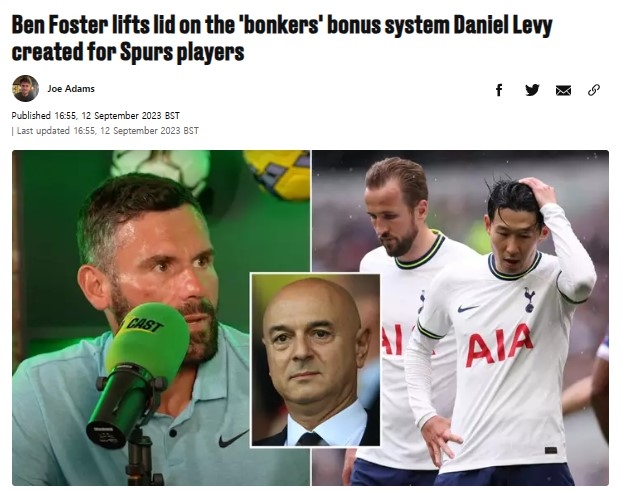Click the red AIA sponsor logo
Screen dimensions: 622x490
tap(499, 344)
